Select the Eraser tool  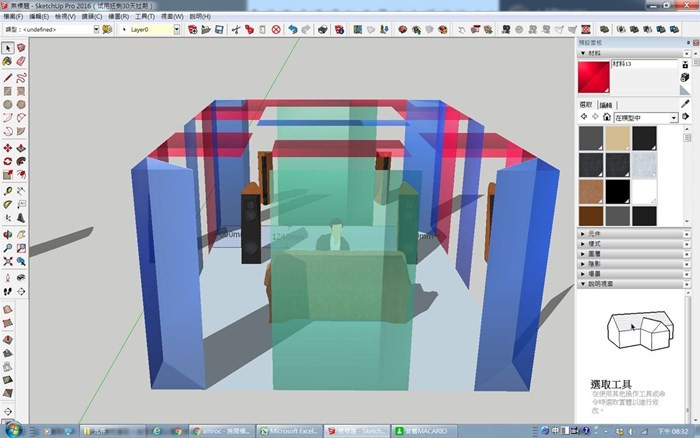click(x=21, y=62)
